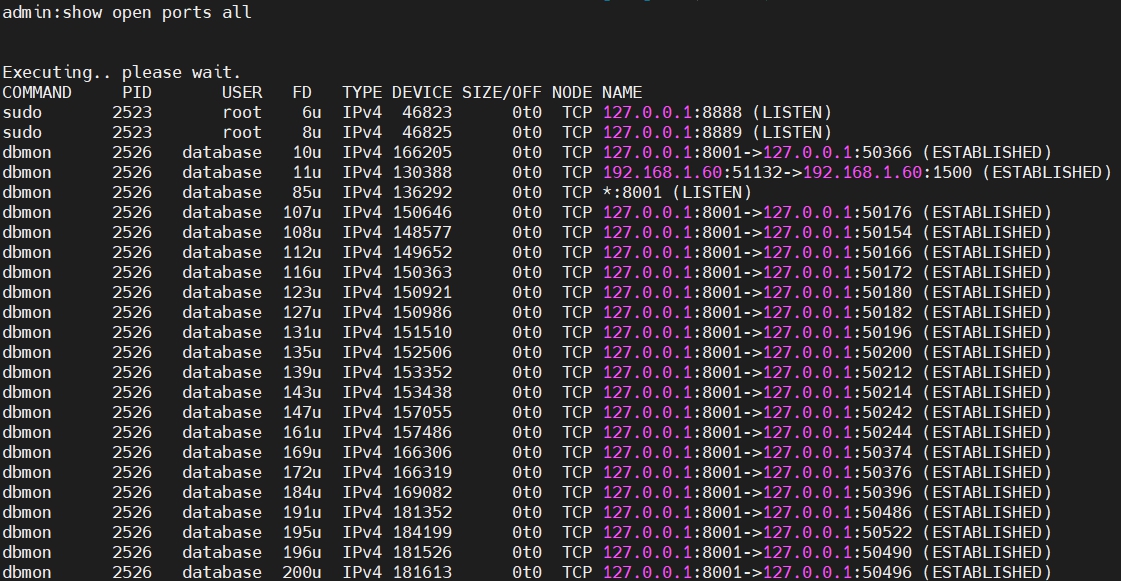Click the COMMAND column header
This screenshot has width=1121, height=581.
pyautogui.click(x=37, y=92)
